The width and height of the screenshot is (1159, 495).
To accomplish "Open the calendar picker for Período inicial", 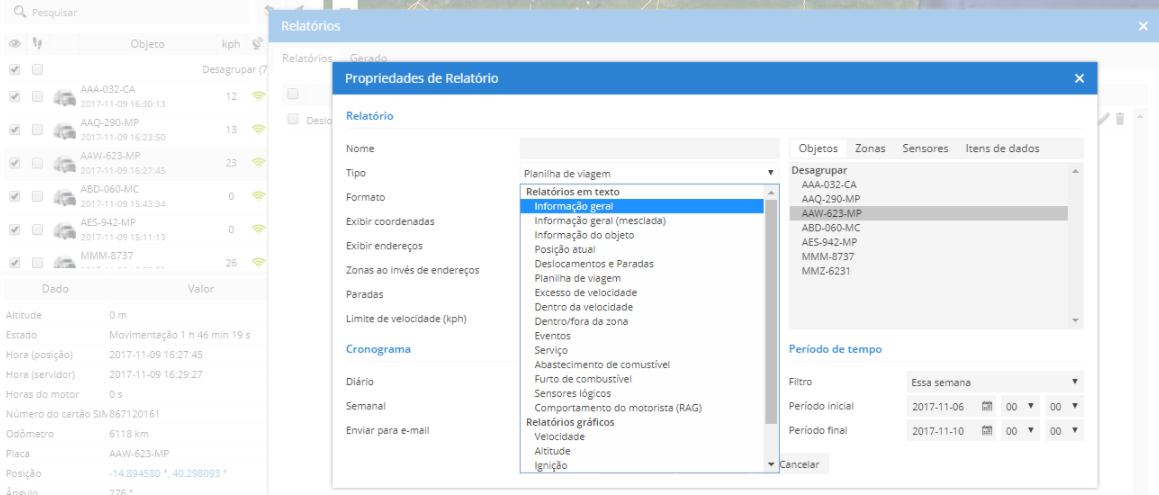I will [x=986, y=406].
